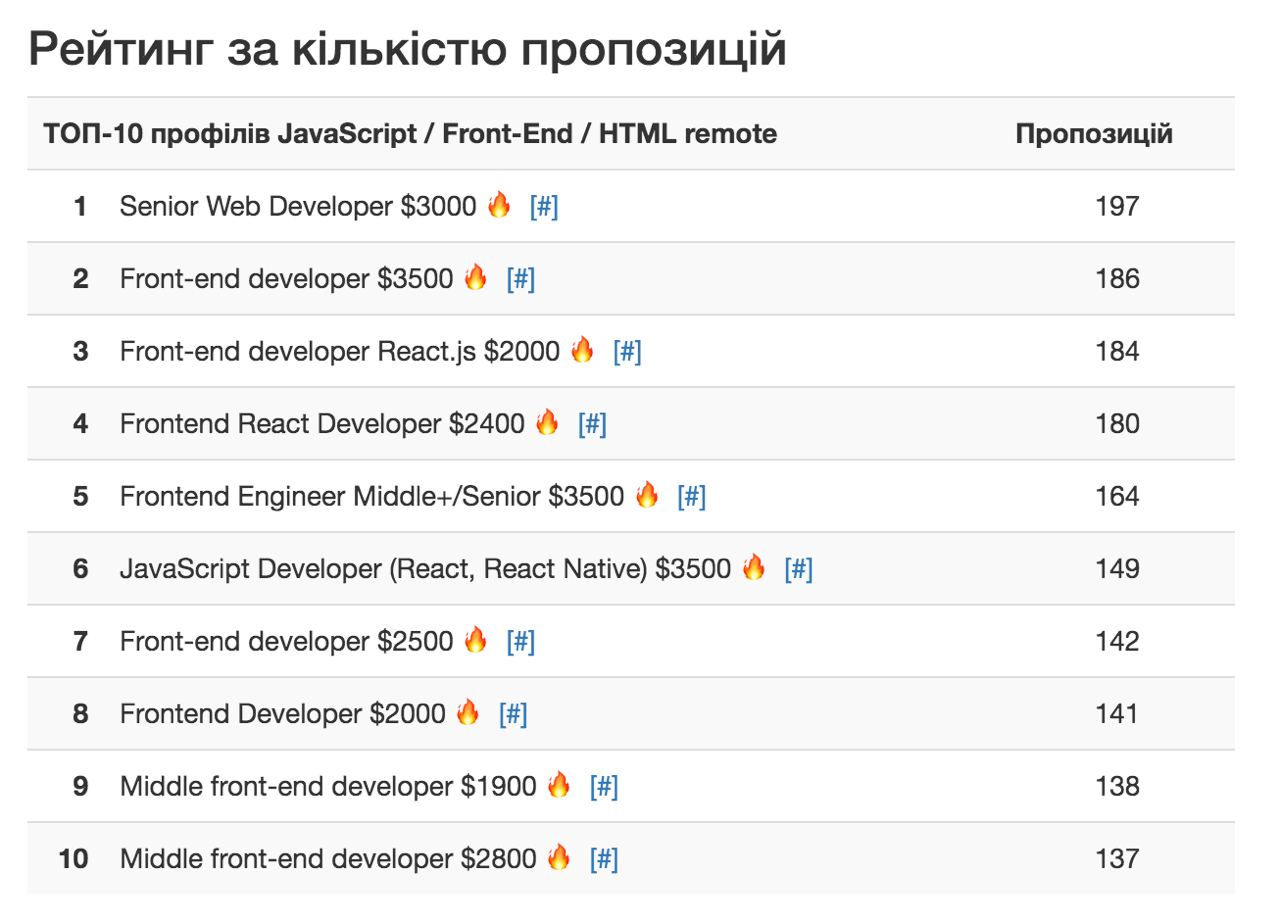Click the proposal count 197
Screen dimensions: 1280x923
[1117, 206]
